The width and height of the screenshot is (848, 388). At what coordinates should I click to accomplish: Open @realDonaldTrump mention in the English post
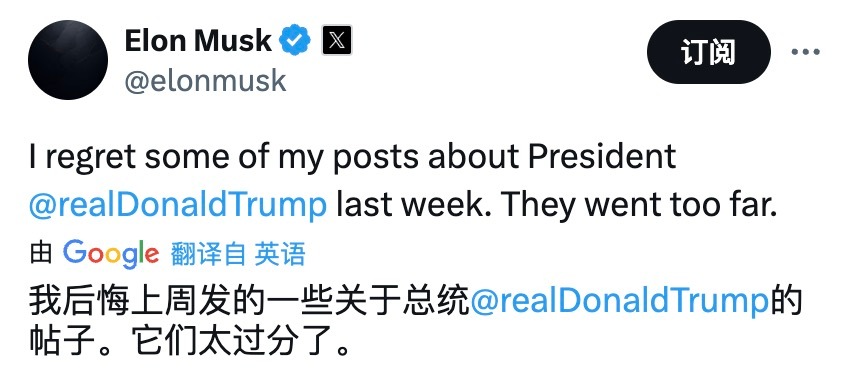(178, 206)
